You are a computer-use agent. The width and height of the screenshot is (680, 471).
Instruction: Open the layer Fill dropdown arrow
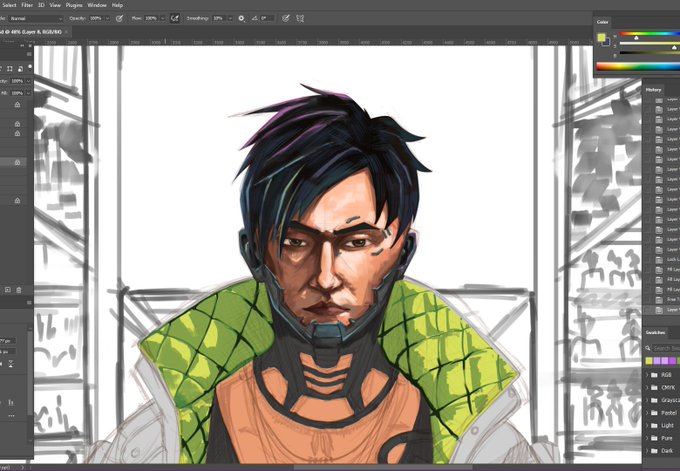coord(28,93)
